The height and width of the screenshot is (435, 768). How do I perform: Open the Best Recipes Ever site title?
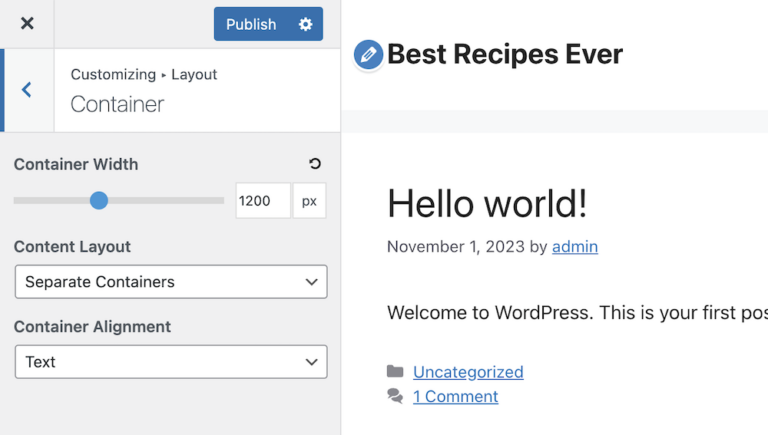coord(505,54)
